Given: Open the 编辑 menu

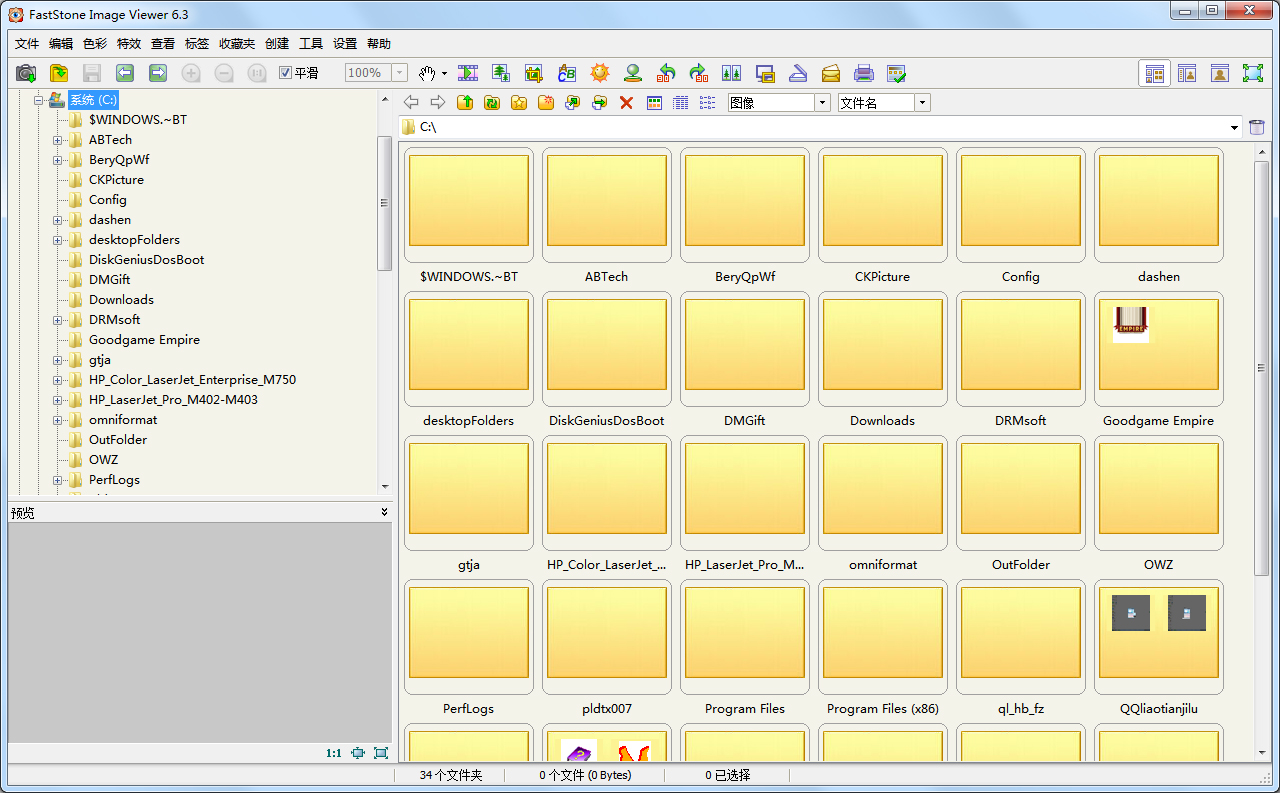Looking at the screenshot, I should [61, 43].
